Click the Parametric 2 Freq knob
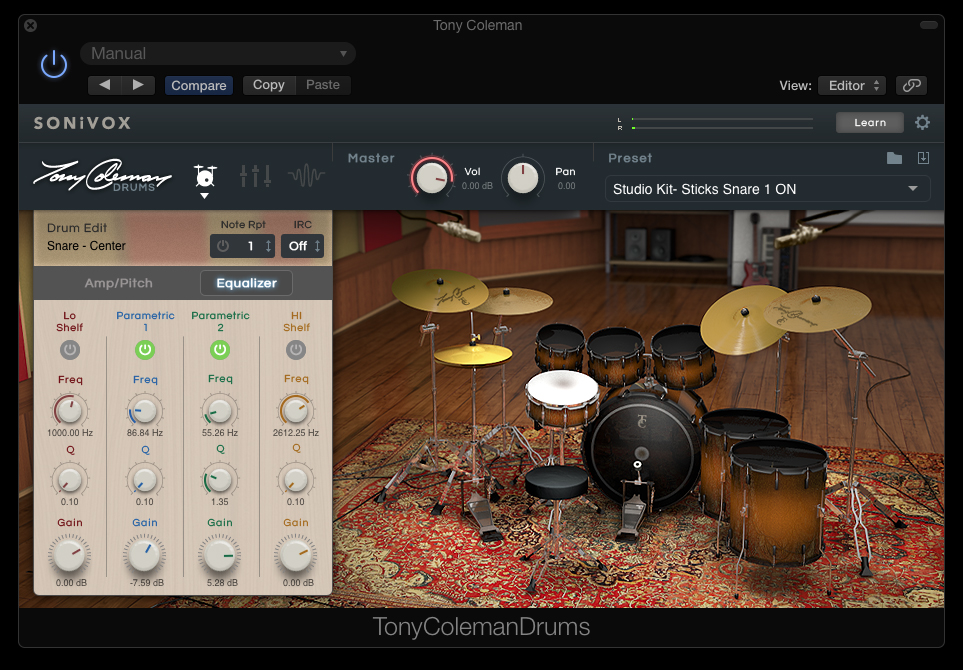 pyautogui.click(x=220, y=411)
